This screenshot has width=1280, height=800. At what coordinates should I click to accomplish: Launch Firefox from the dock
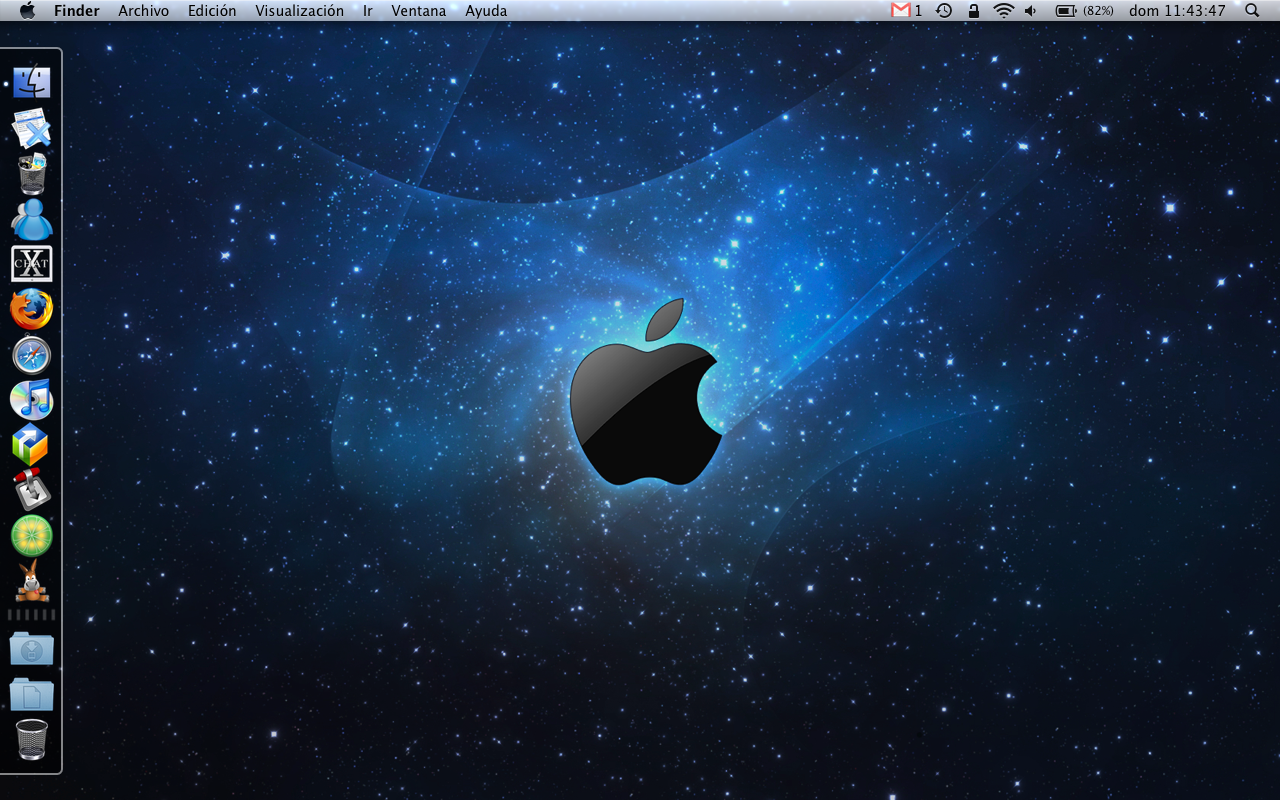pos(32,309)
